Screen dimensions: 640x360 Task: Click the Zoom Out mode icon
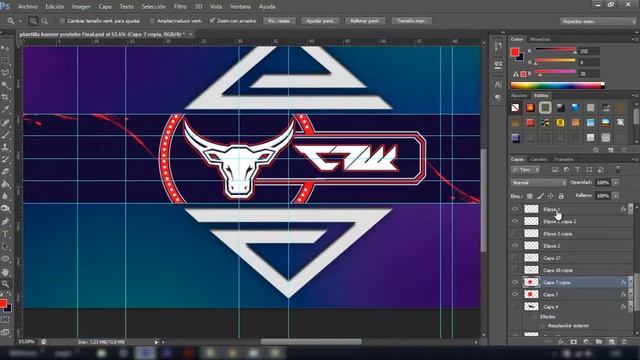pos(44,21)
